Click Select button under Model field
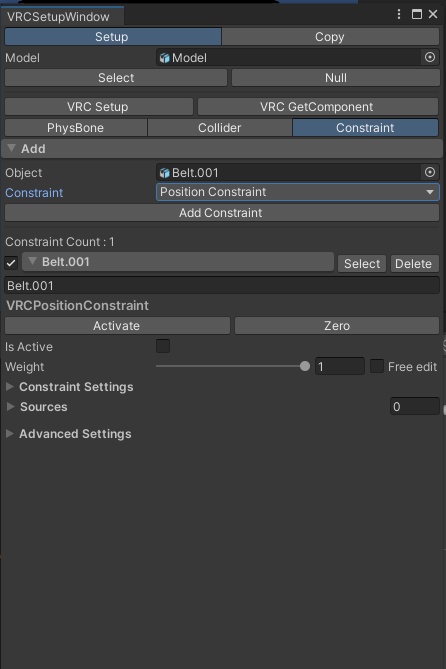This screenshot has height=669, width=446. click(x=116, y=78)
